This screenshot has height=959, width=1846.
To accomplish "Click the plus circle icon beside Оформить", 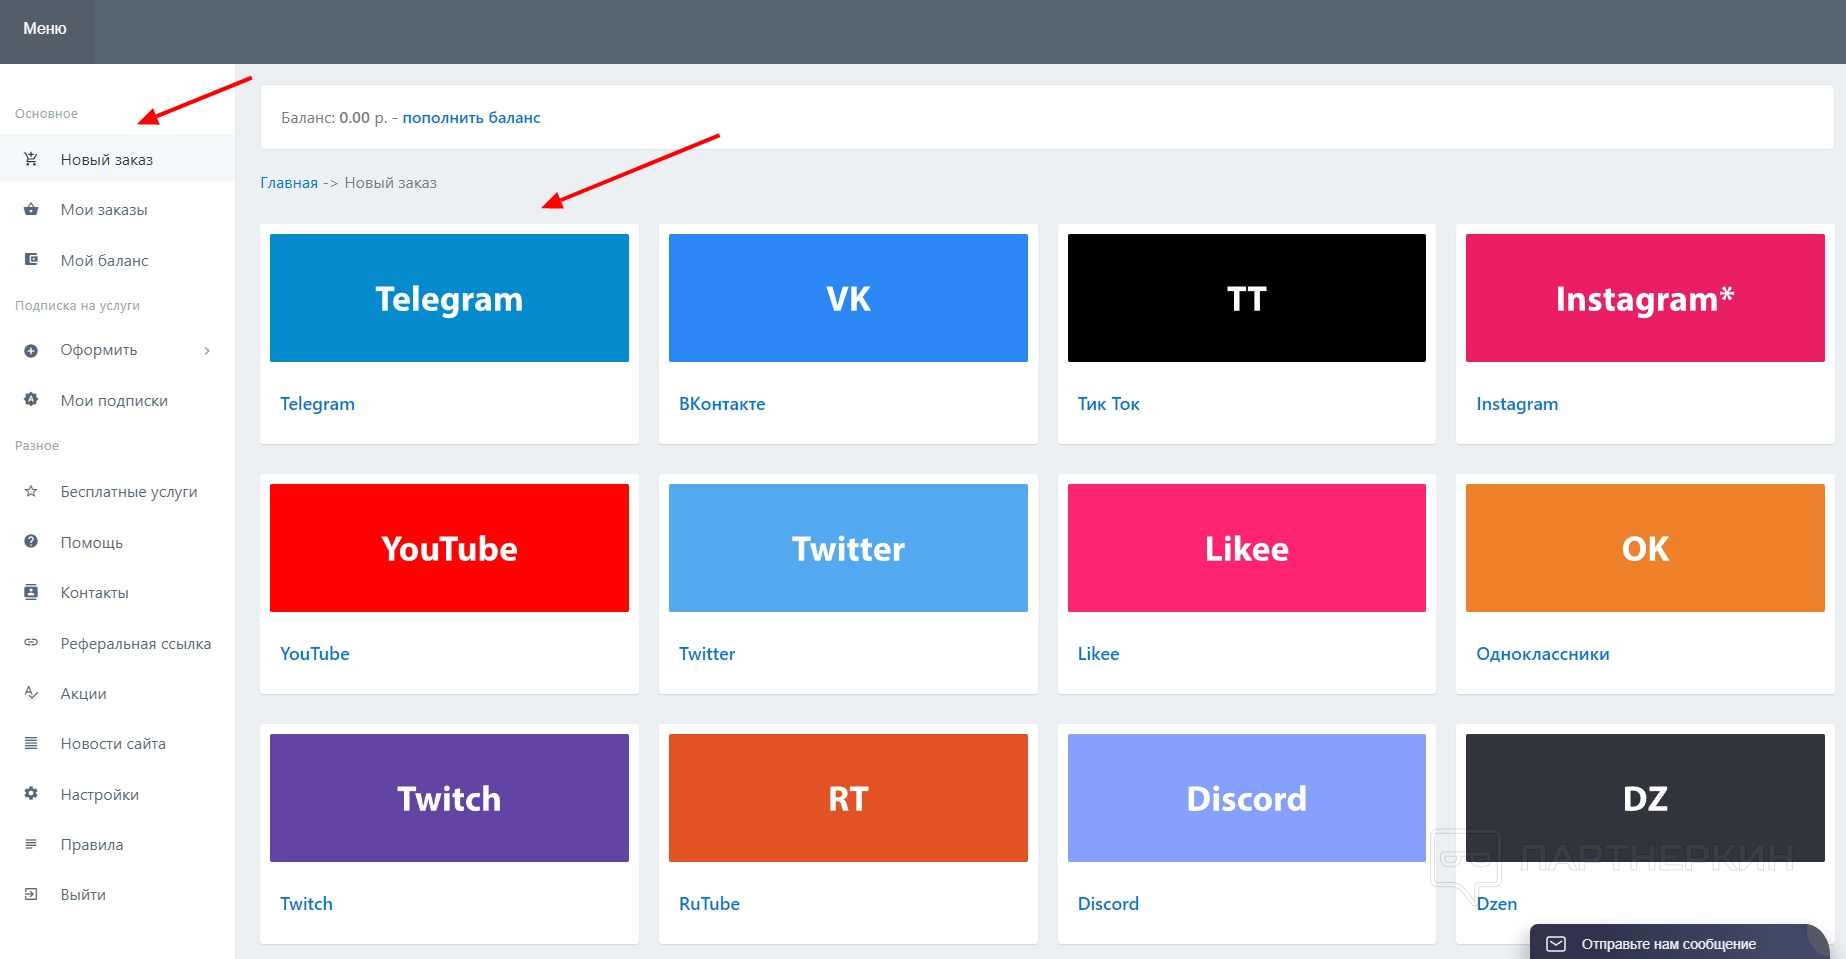I will click(31, 350).
